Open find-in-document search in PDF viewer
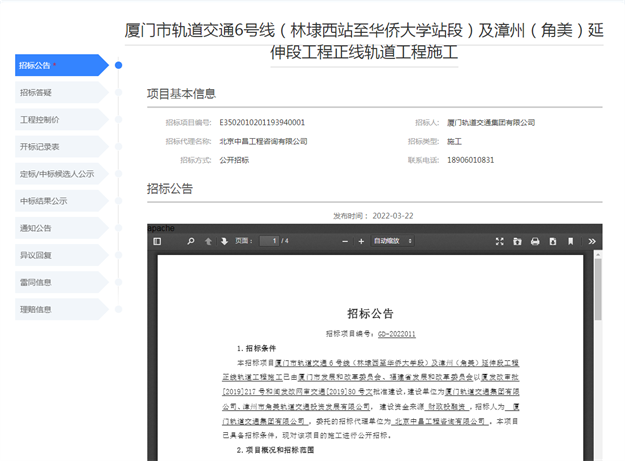 [191, 241]
